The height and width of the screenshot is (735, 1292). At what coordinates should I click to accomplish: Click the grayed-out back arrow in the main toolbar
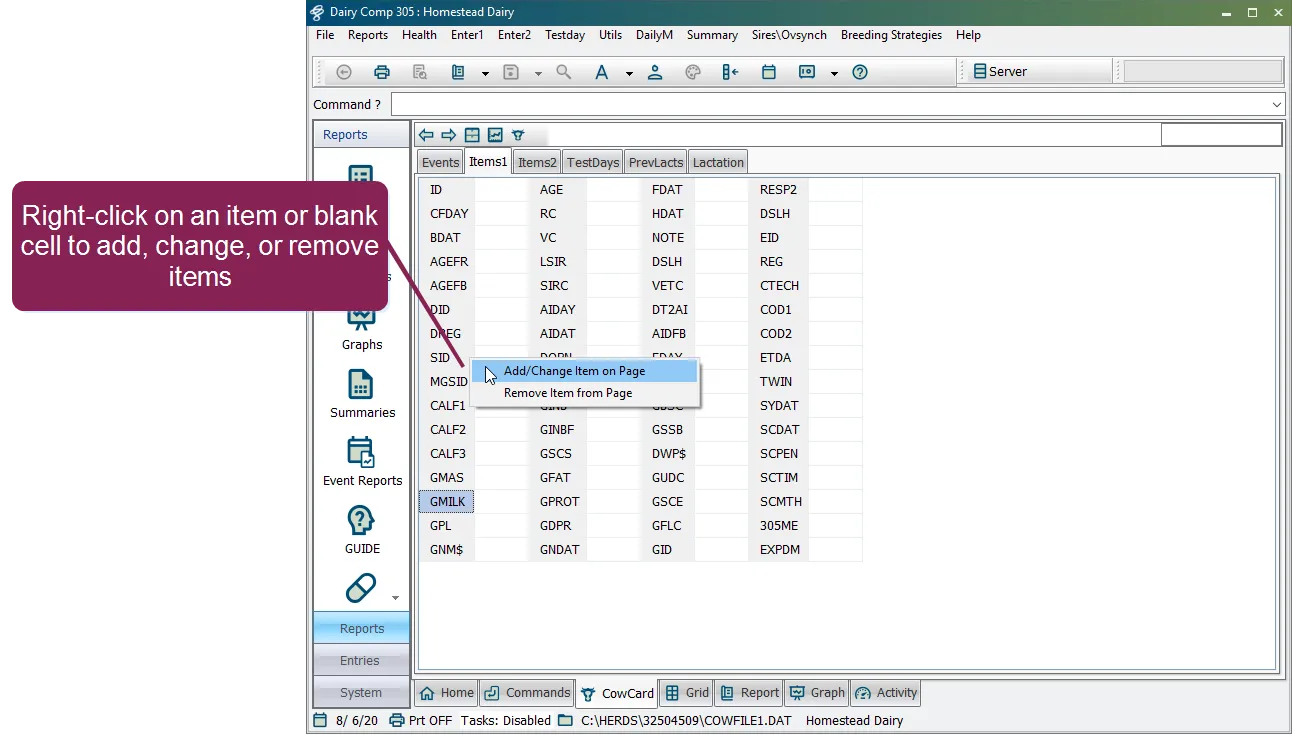[x=344, y=72]
